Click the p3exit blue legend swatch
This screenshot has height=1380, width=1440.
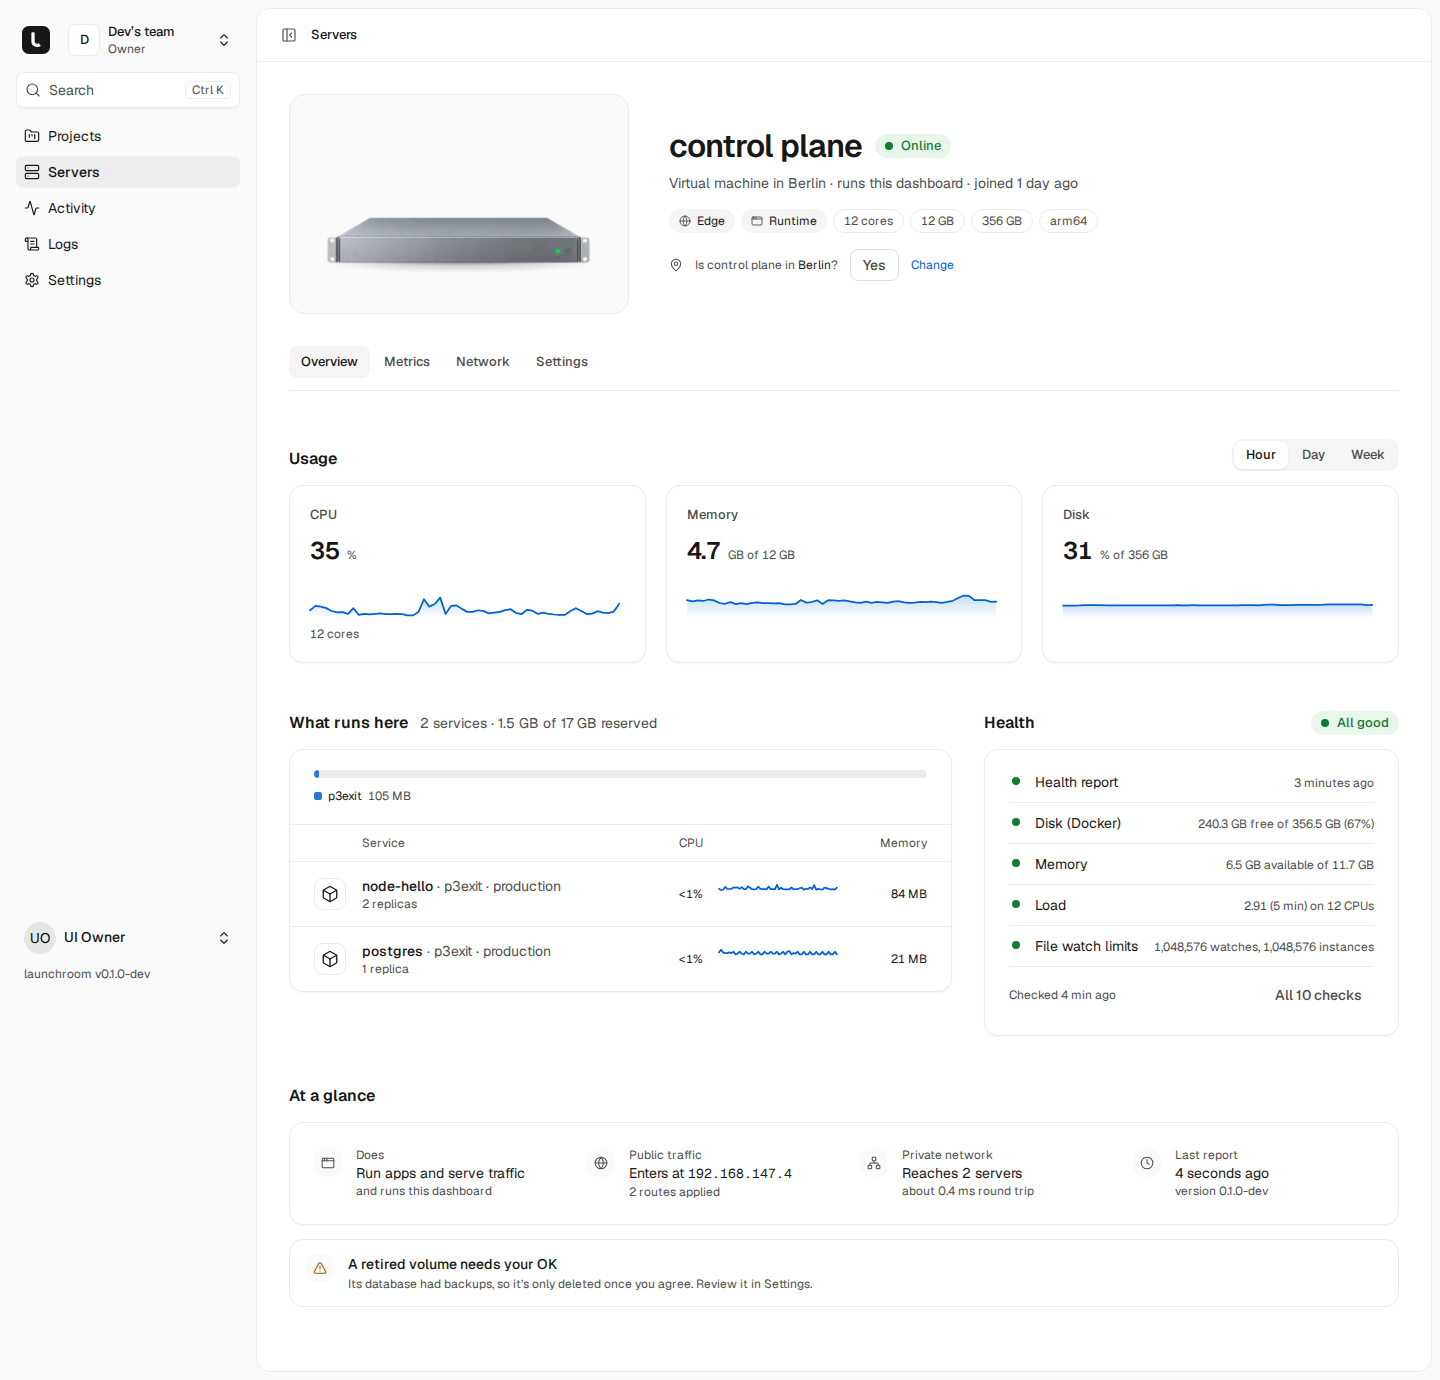click(318, 796)
